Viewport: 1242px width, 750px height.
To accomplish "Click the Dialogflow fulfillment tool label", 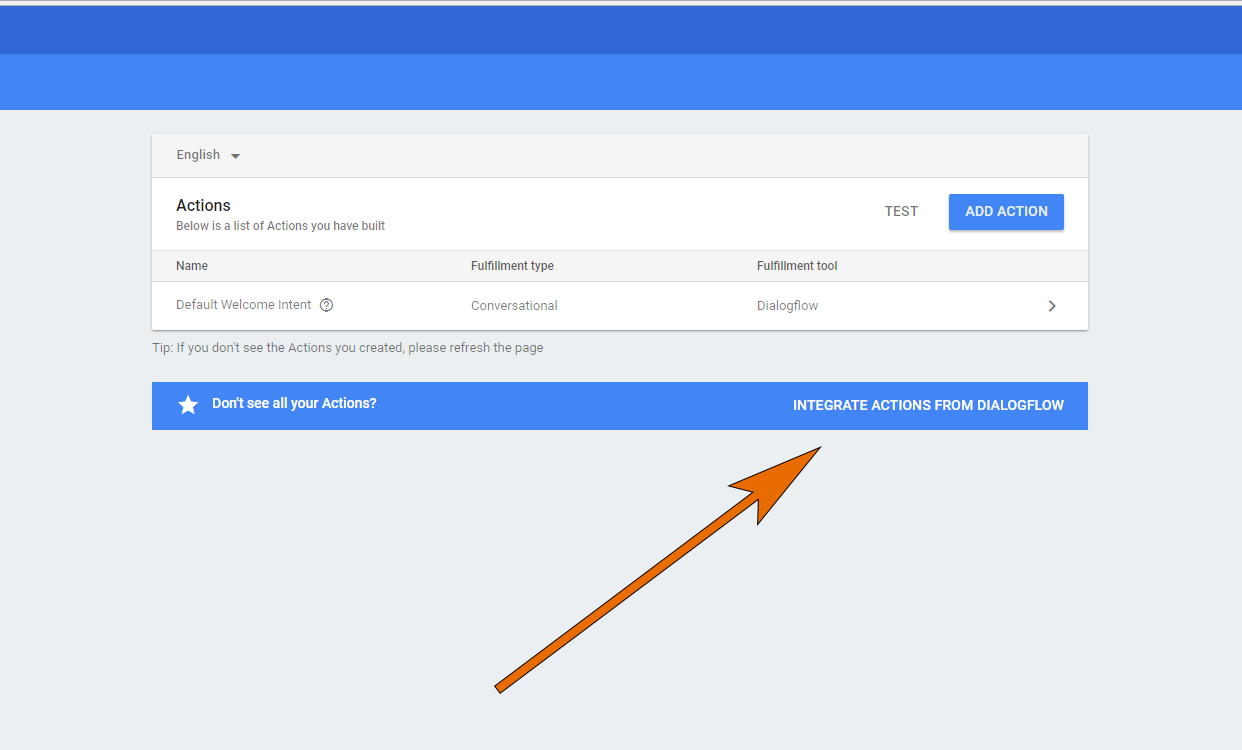I will [787, 305].
